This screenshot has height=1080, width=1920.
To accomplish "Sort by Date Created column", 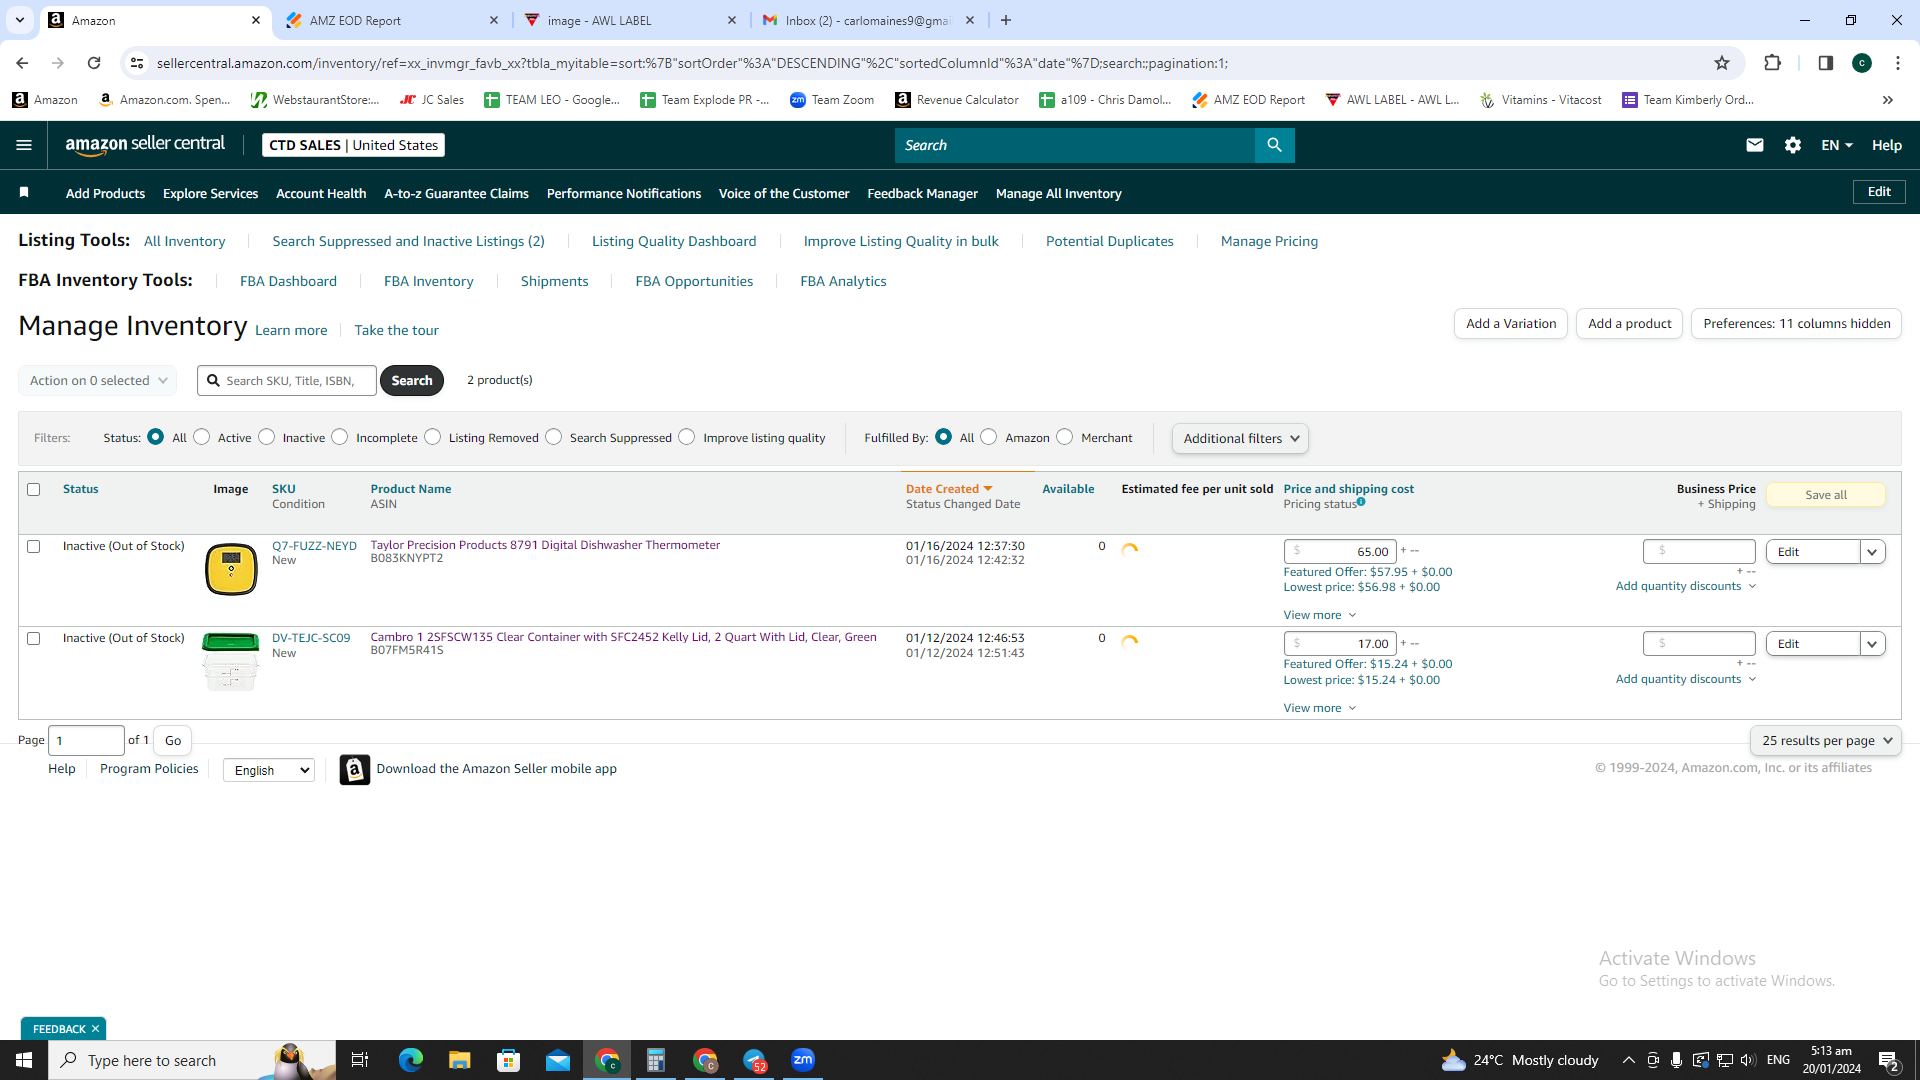I will [x=948, y=489].
